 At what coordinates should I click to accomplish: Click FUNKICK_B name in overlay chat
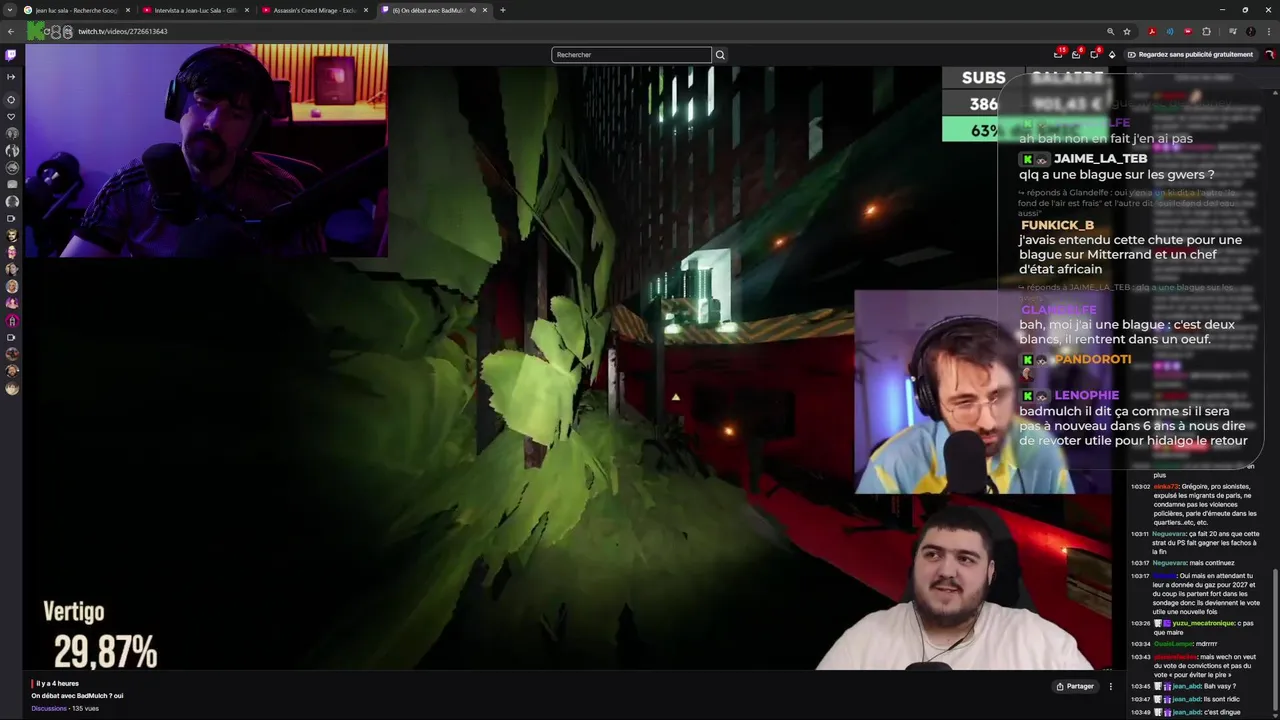(1057, 225)
